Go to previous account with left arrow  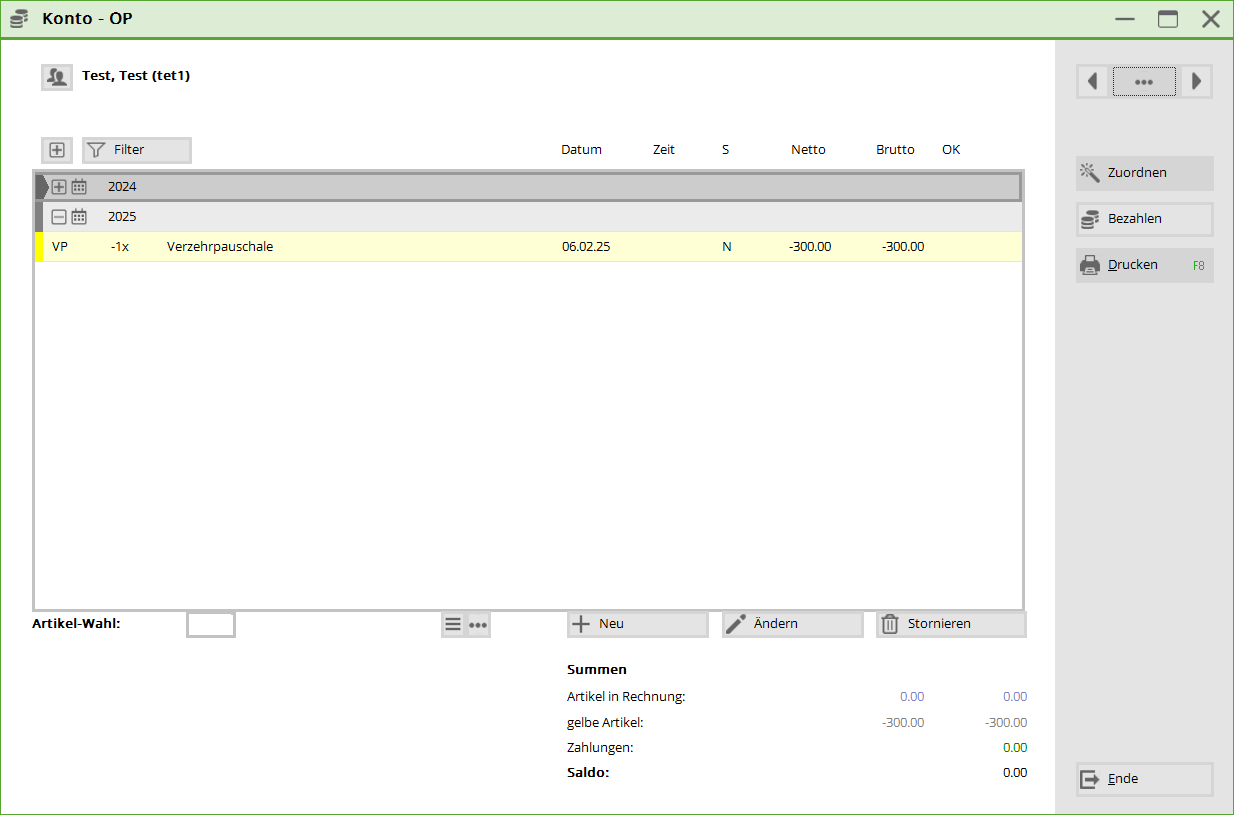1093,81
